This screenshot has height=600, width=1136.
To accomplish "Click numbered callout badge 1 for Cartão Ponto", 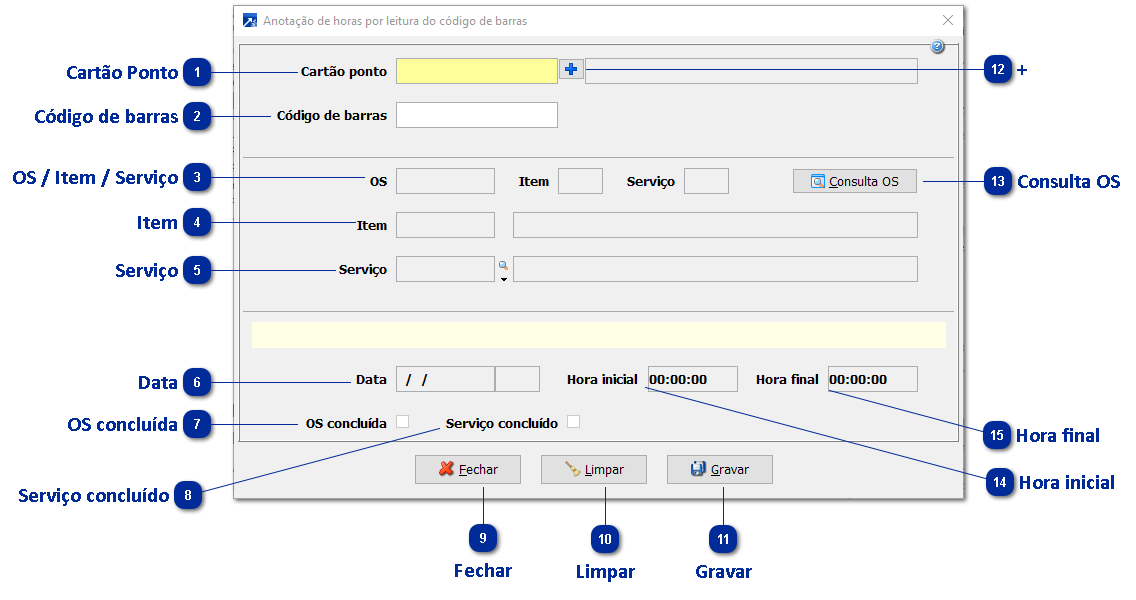I will pyautogui.click(x=198, y=72).
